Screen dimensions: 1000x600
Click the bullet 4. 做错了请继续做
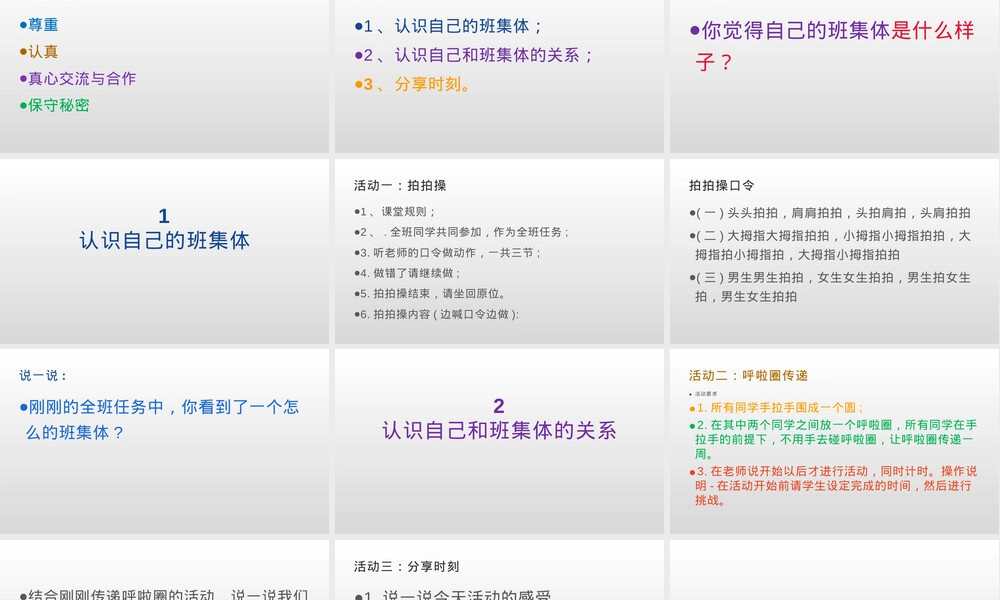(410, 273)
